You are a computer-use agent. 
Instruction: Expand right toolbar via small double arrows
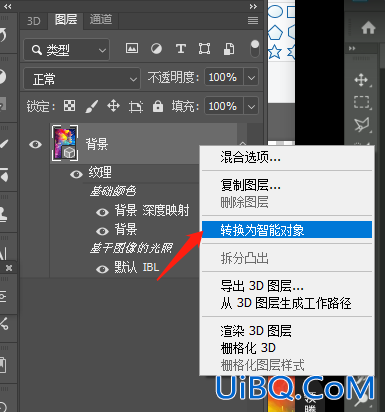coord(352,48)
